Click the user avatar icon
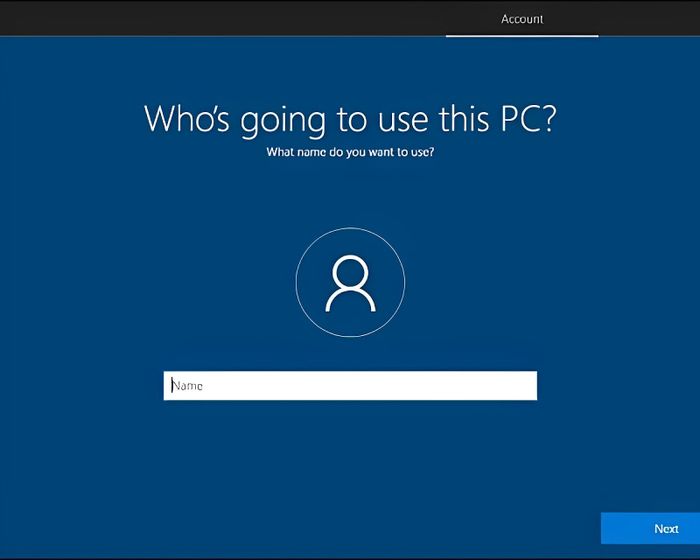The width and height of the screenshot is (700, 560). (350, 282)
